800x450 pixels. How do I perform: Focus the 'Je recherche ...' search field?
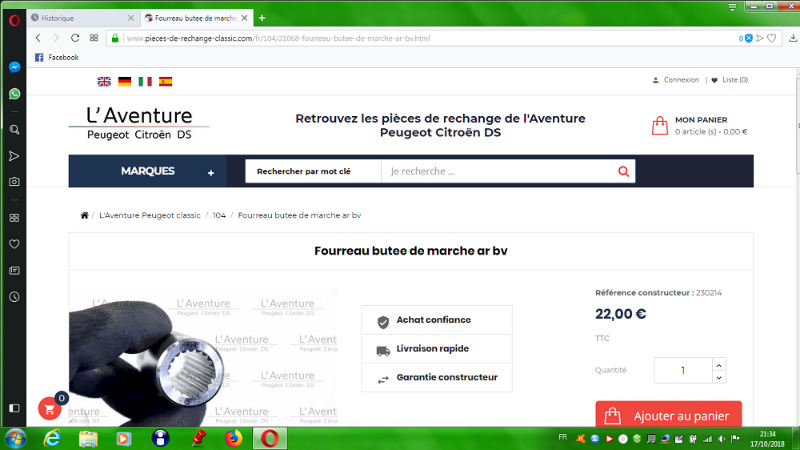tap(496, 171)
